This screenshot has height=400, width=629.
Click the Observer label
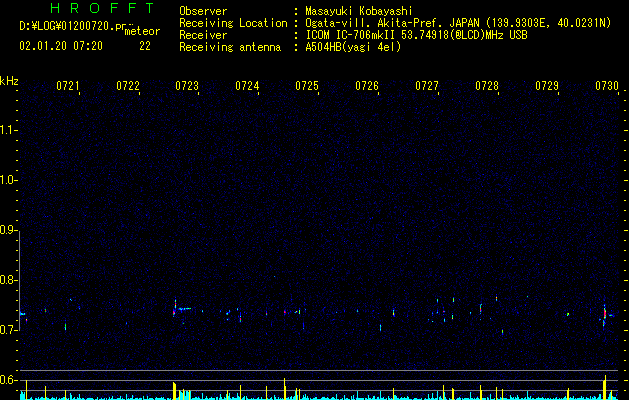[x=203, y=11]
